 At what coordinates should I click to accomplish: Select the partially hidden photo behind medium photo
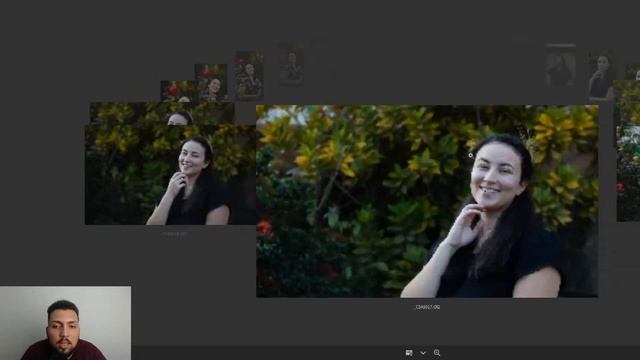162,113
